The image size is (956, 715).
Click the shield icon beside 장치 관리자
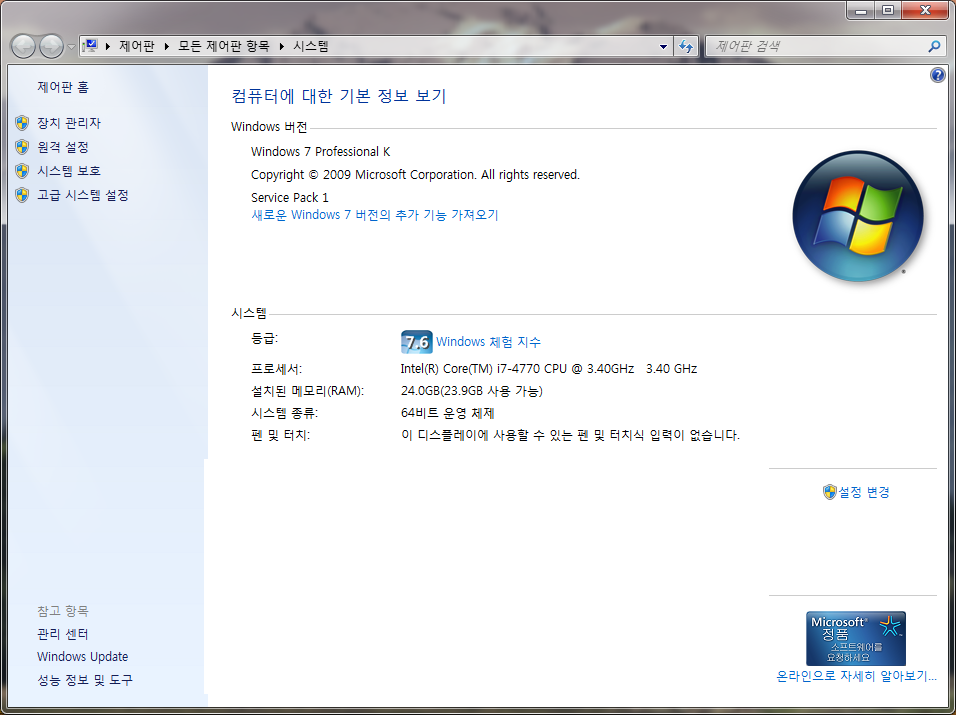tap(22, 123)
